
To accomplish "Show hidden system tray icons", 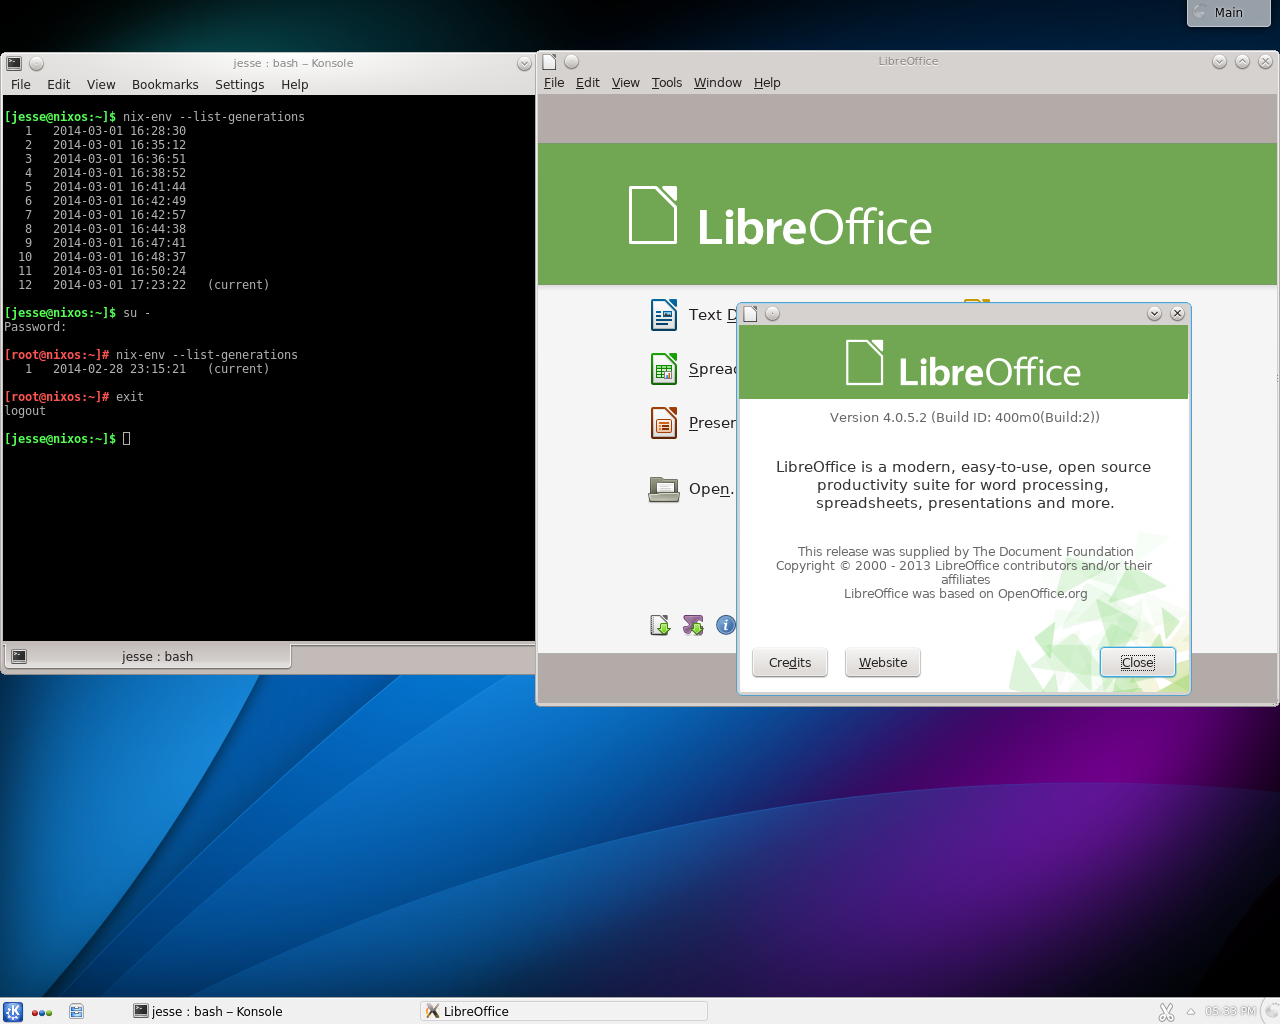I will 1191,1011.
